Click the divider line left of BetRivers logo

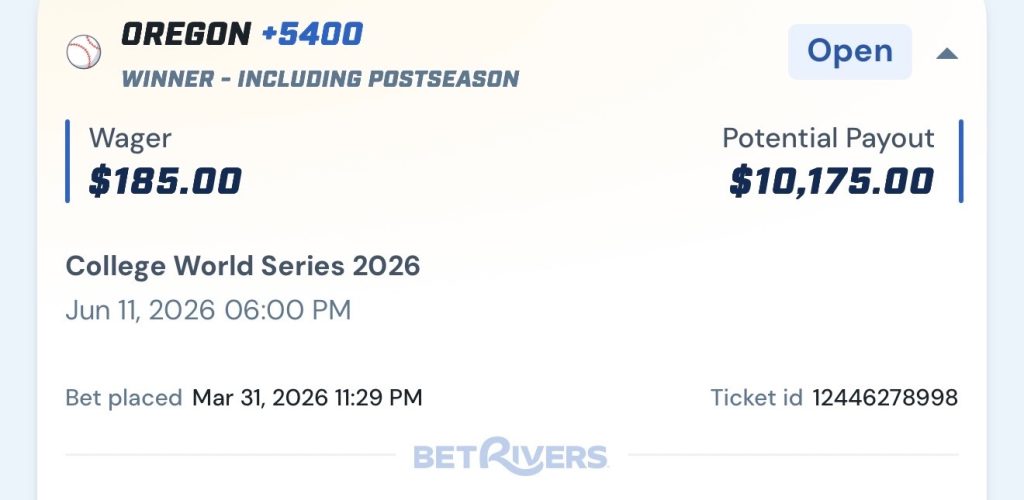(x=230, y=455)
